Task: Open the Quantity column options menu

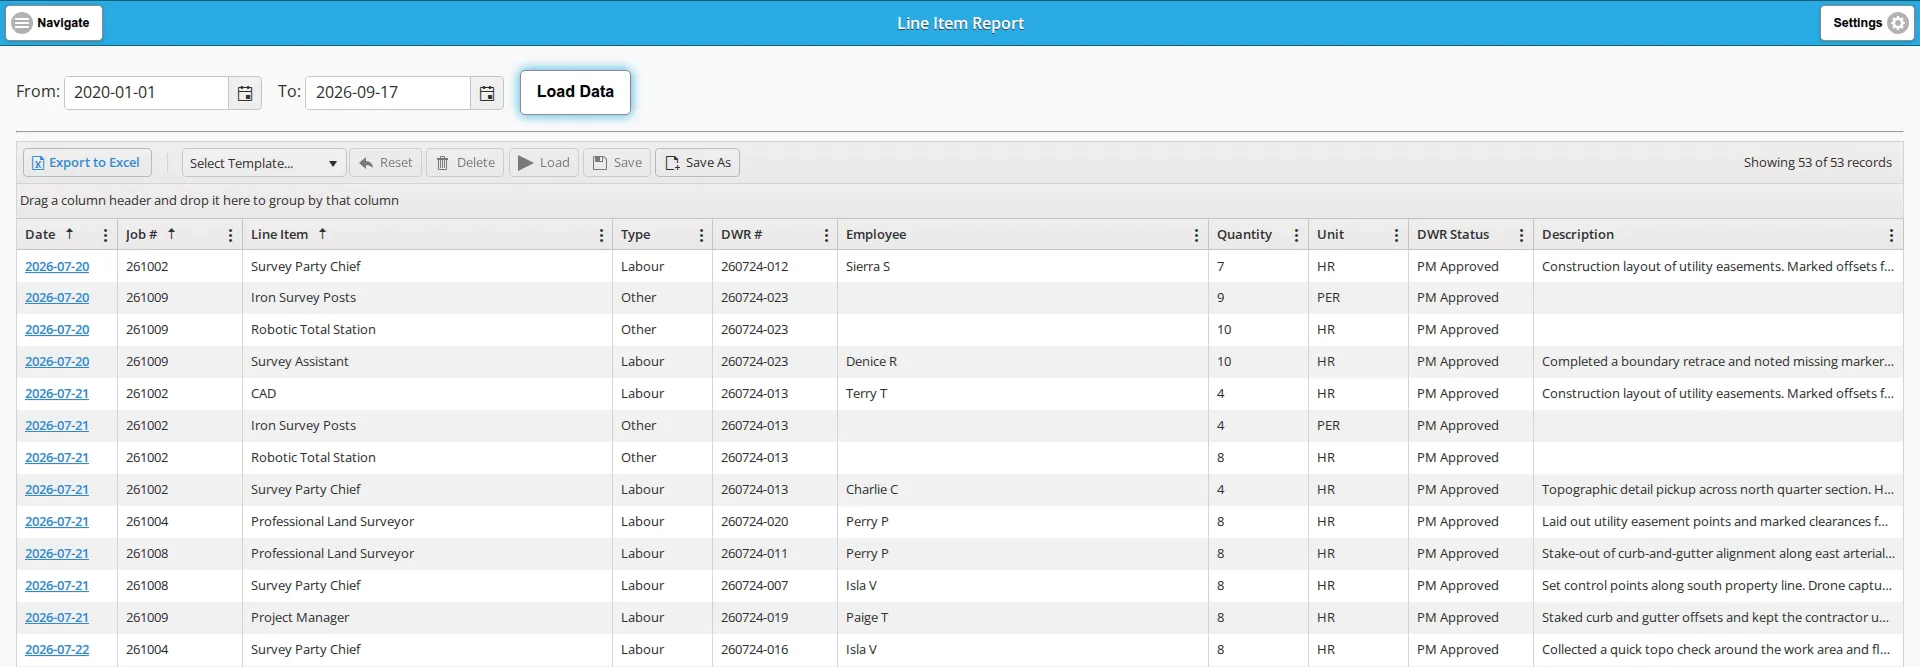Action: pos(1296,235)
